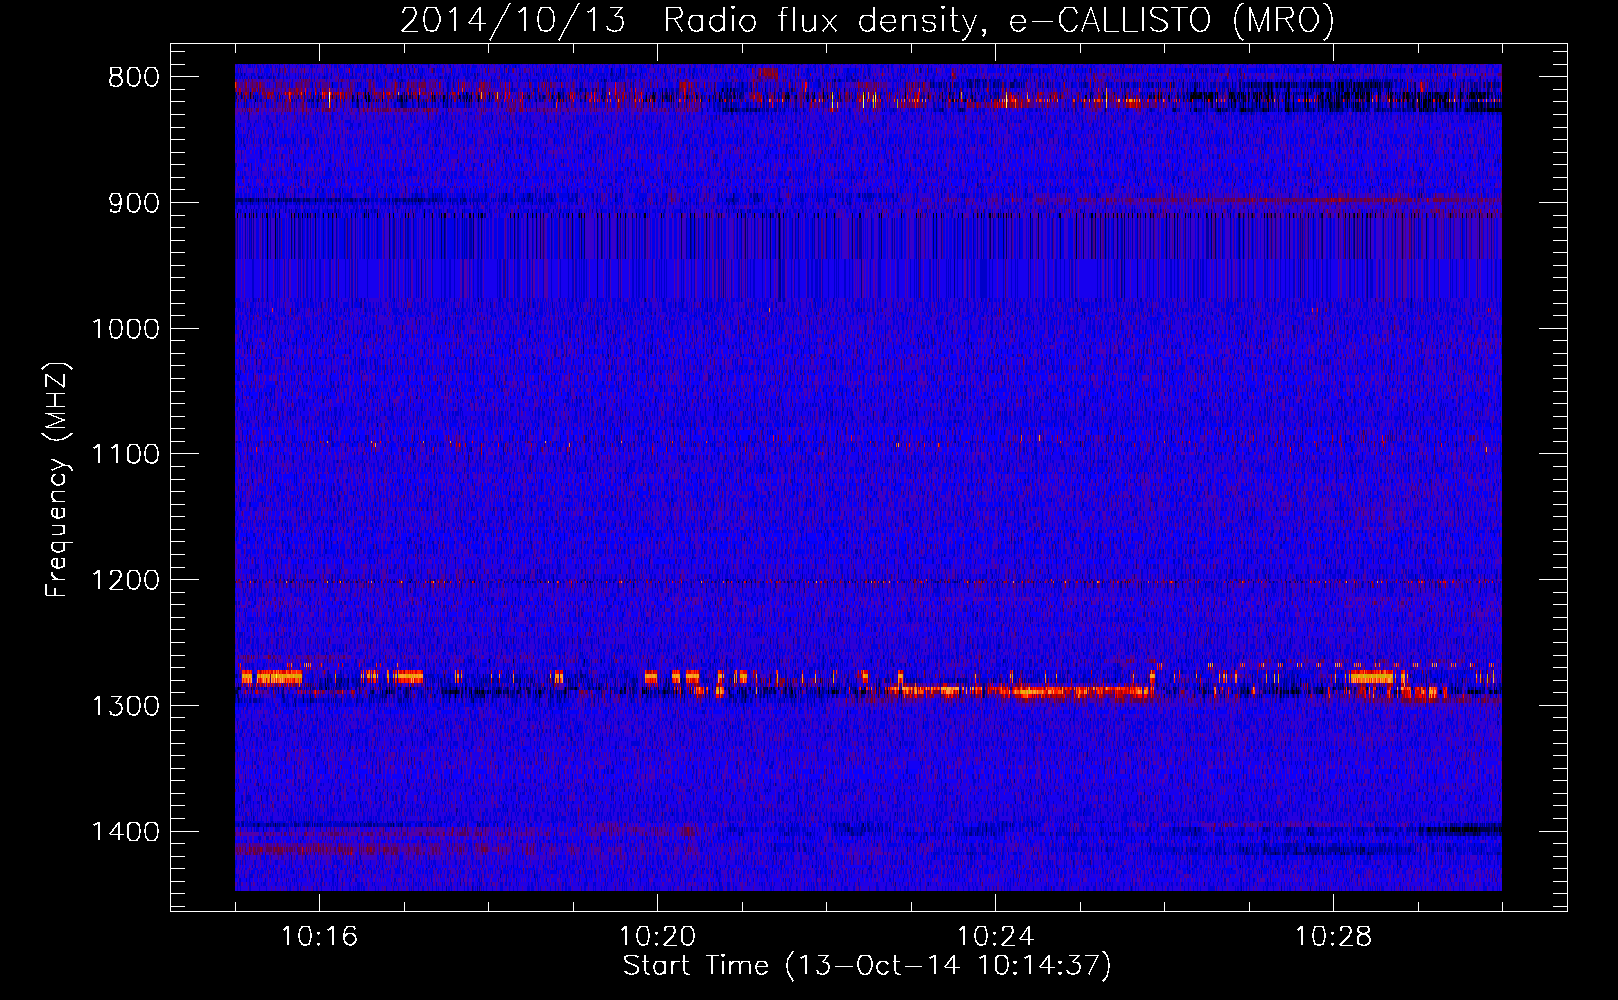Select the 800 frequency tick label
This screenshot has width=1618, height=1000.
pyautogui.click(x=134, y=78)
